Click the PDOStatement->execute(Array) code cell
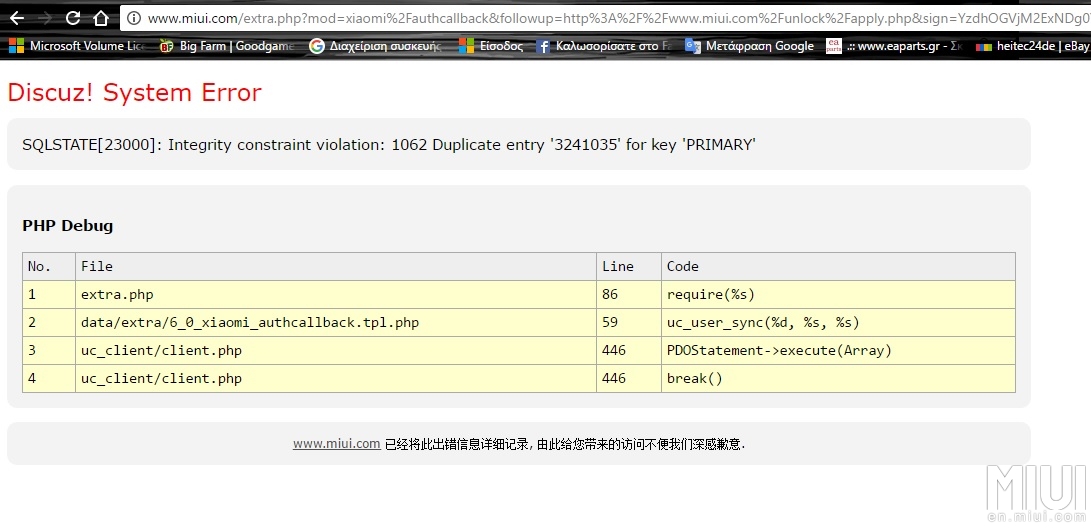The image size is (1091, 529). [838, 350]
